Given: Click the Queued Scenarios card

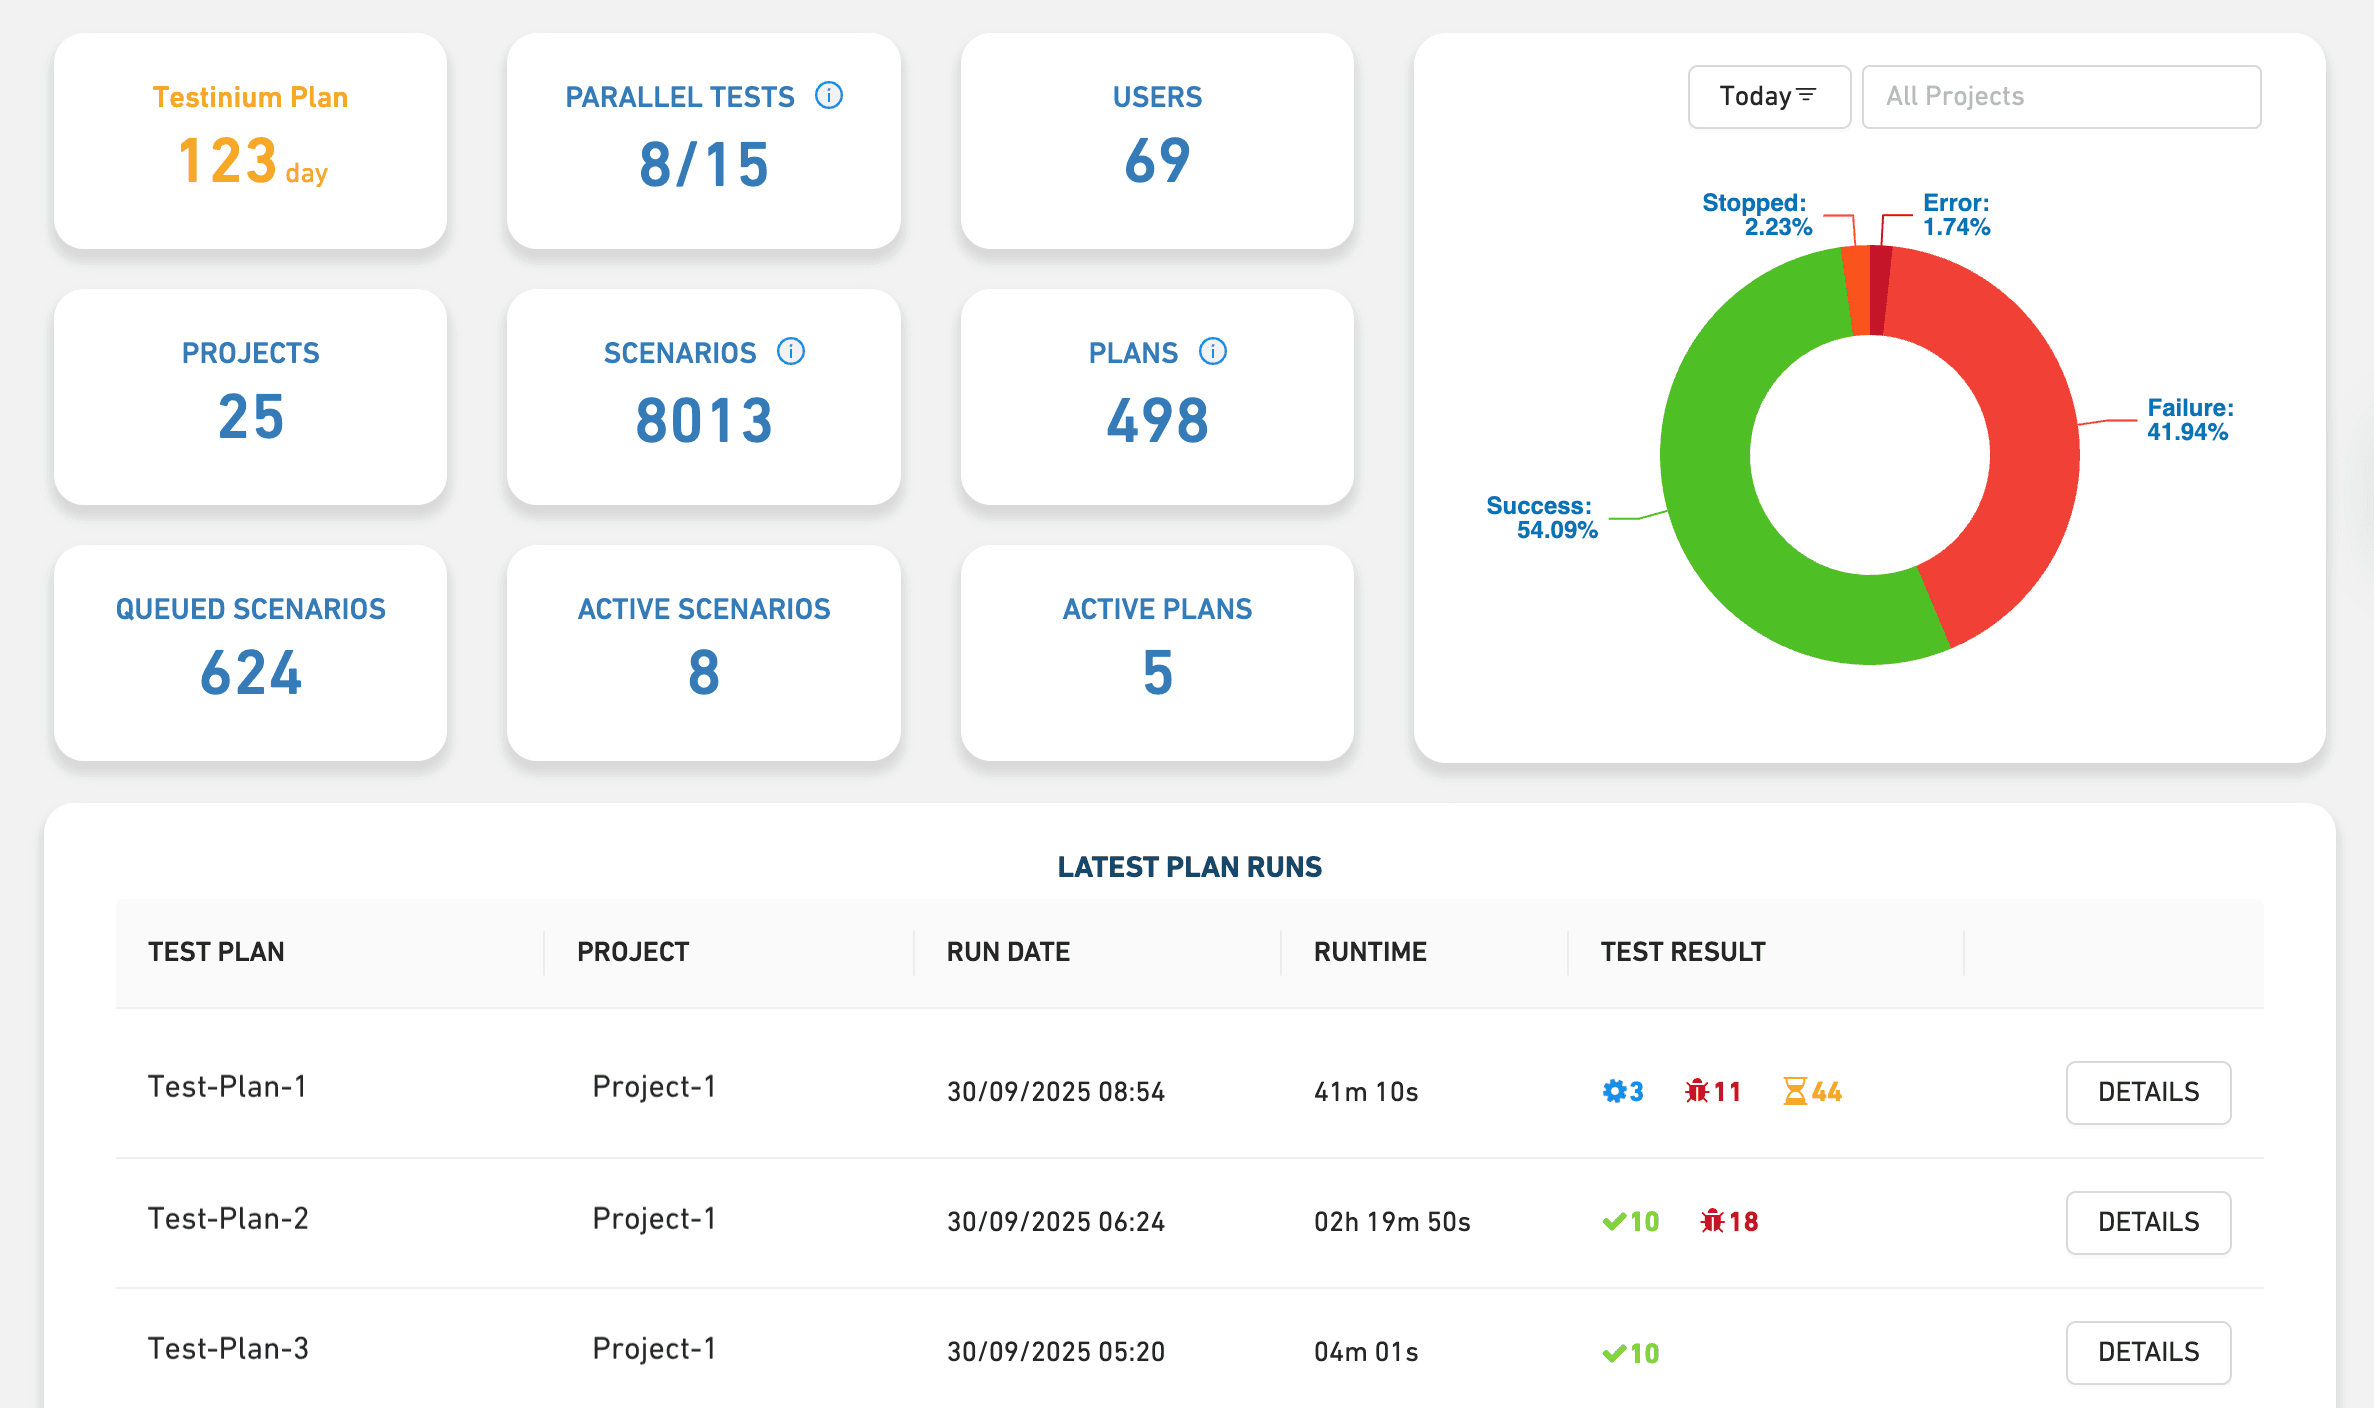Looking at the screenshot, I should coord(250,652).
